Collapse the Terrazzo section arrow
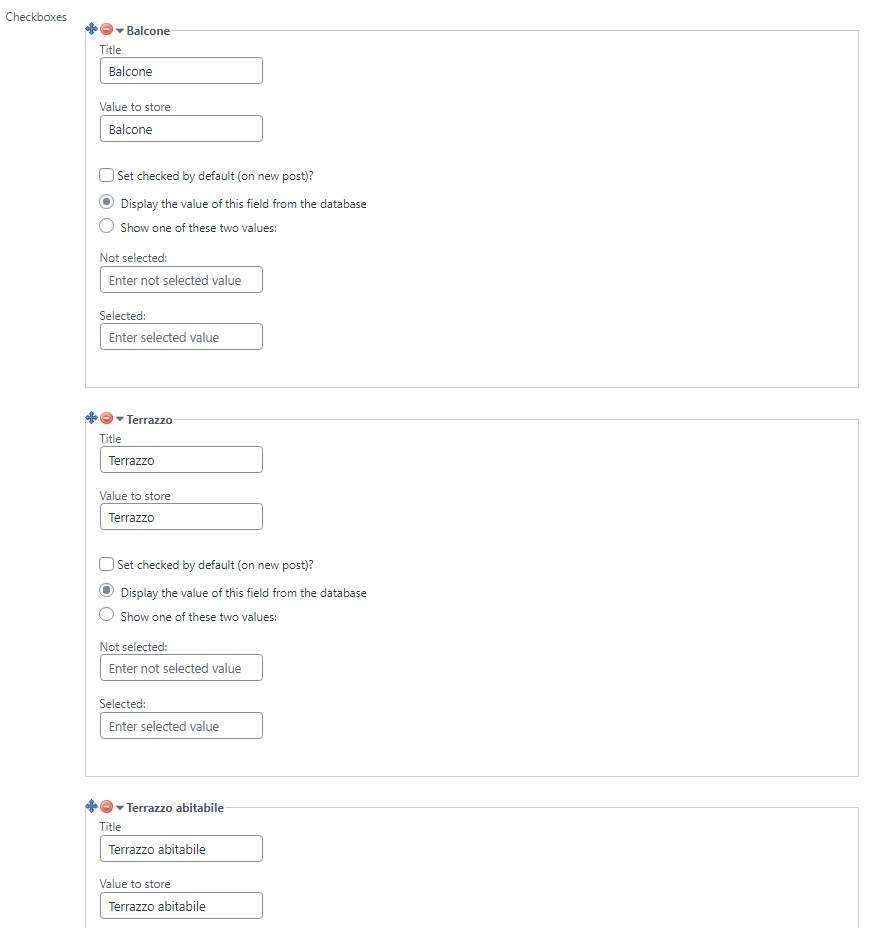Image resolution: width=871 pixels, height=928 pixels. [120, 420]
